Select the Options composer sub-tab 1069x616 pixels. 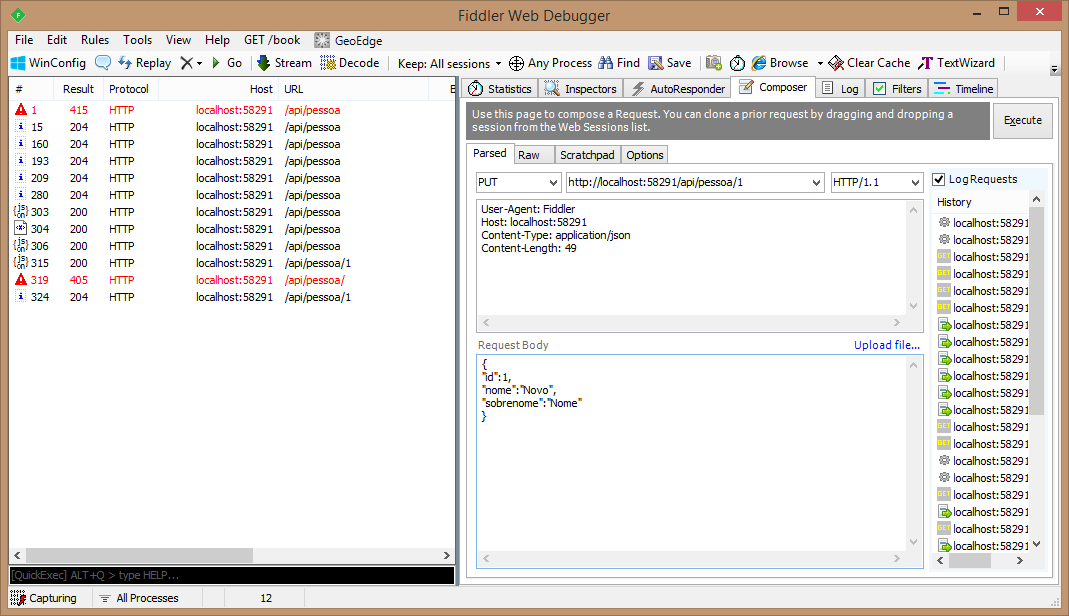click(x=644, y=155)
